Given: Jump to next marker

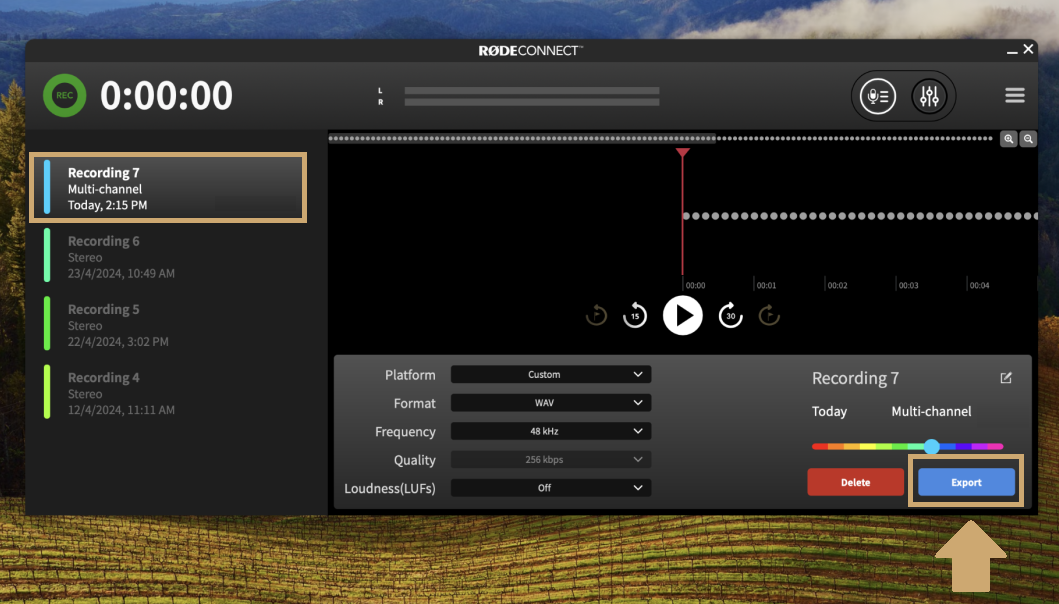Looking at the screenshot, I should pyautogui.click(x=769, y=316).
